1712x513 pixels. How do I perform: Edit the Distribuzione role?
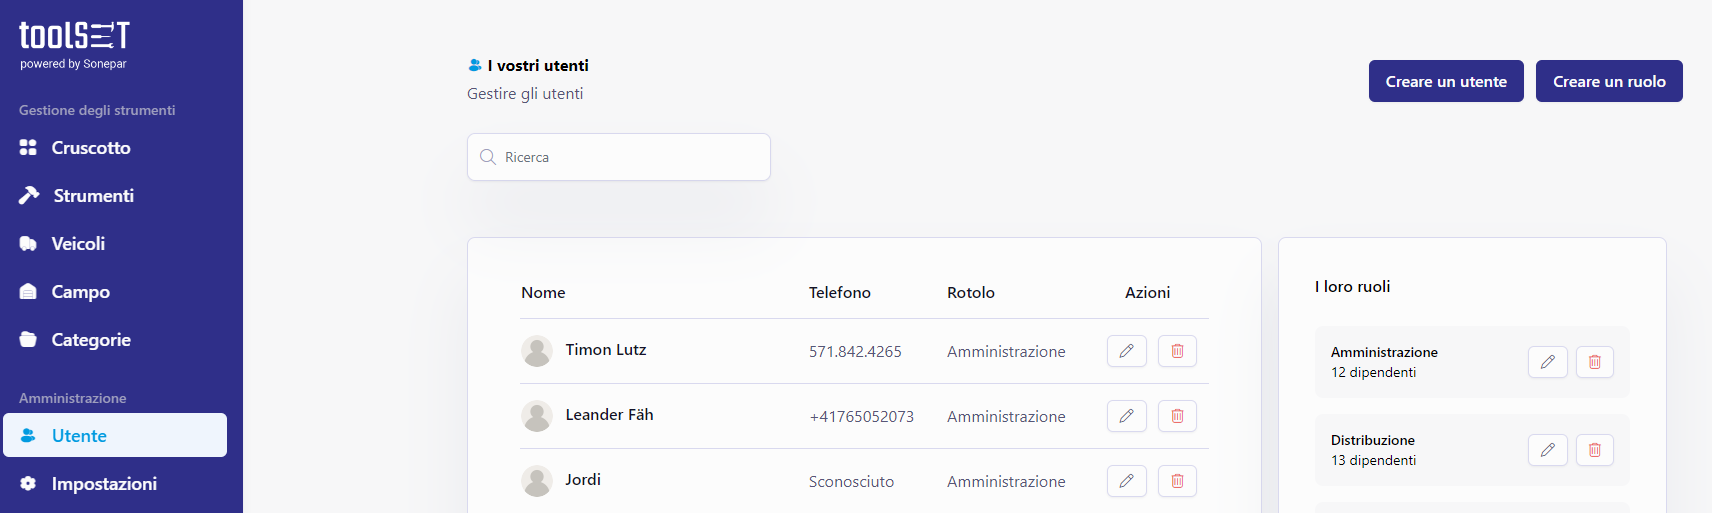coord(1547,450)
